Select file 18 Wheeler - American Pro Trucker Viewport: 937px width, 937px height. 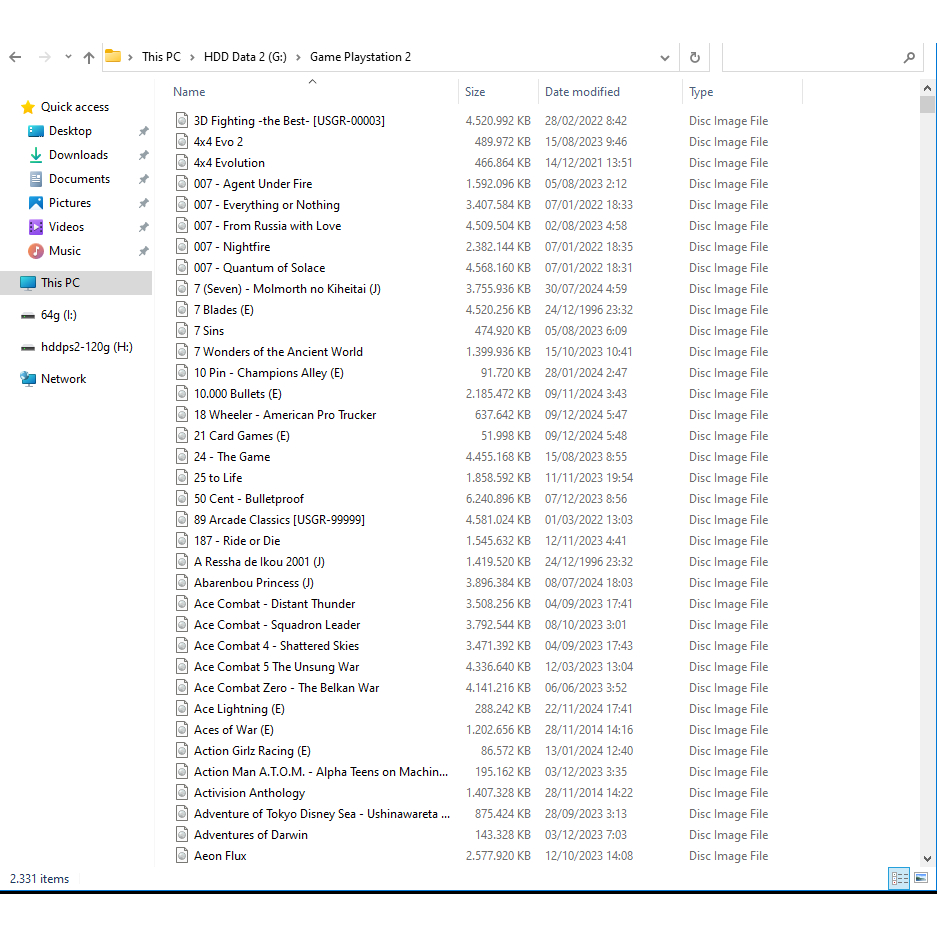click(285, 415)
